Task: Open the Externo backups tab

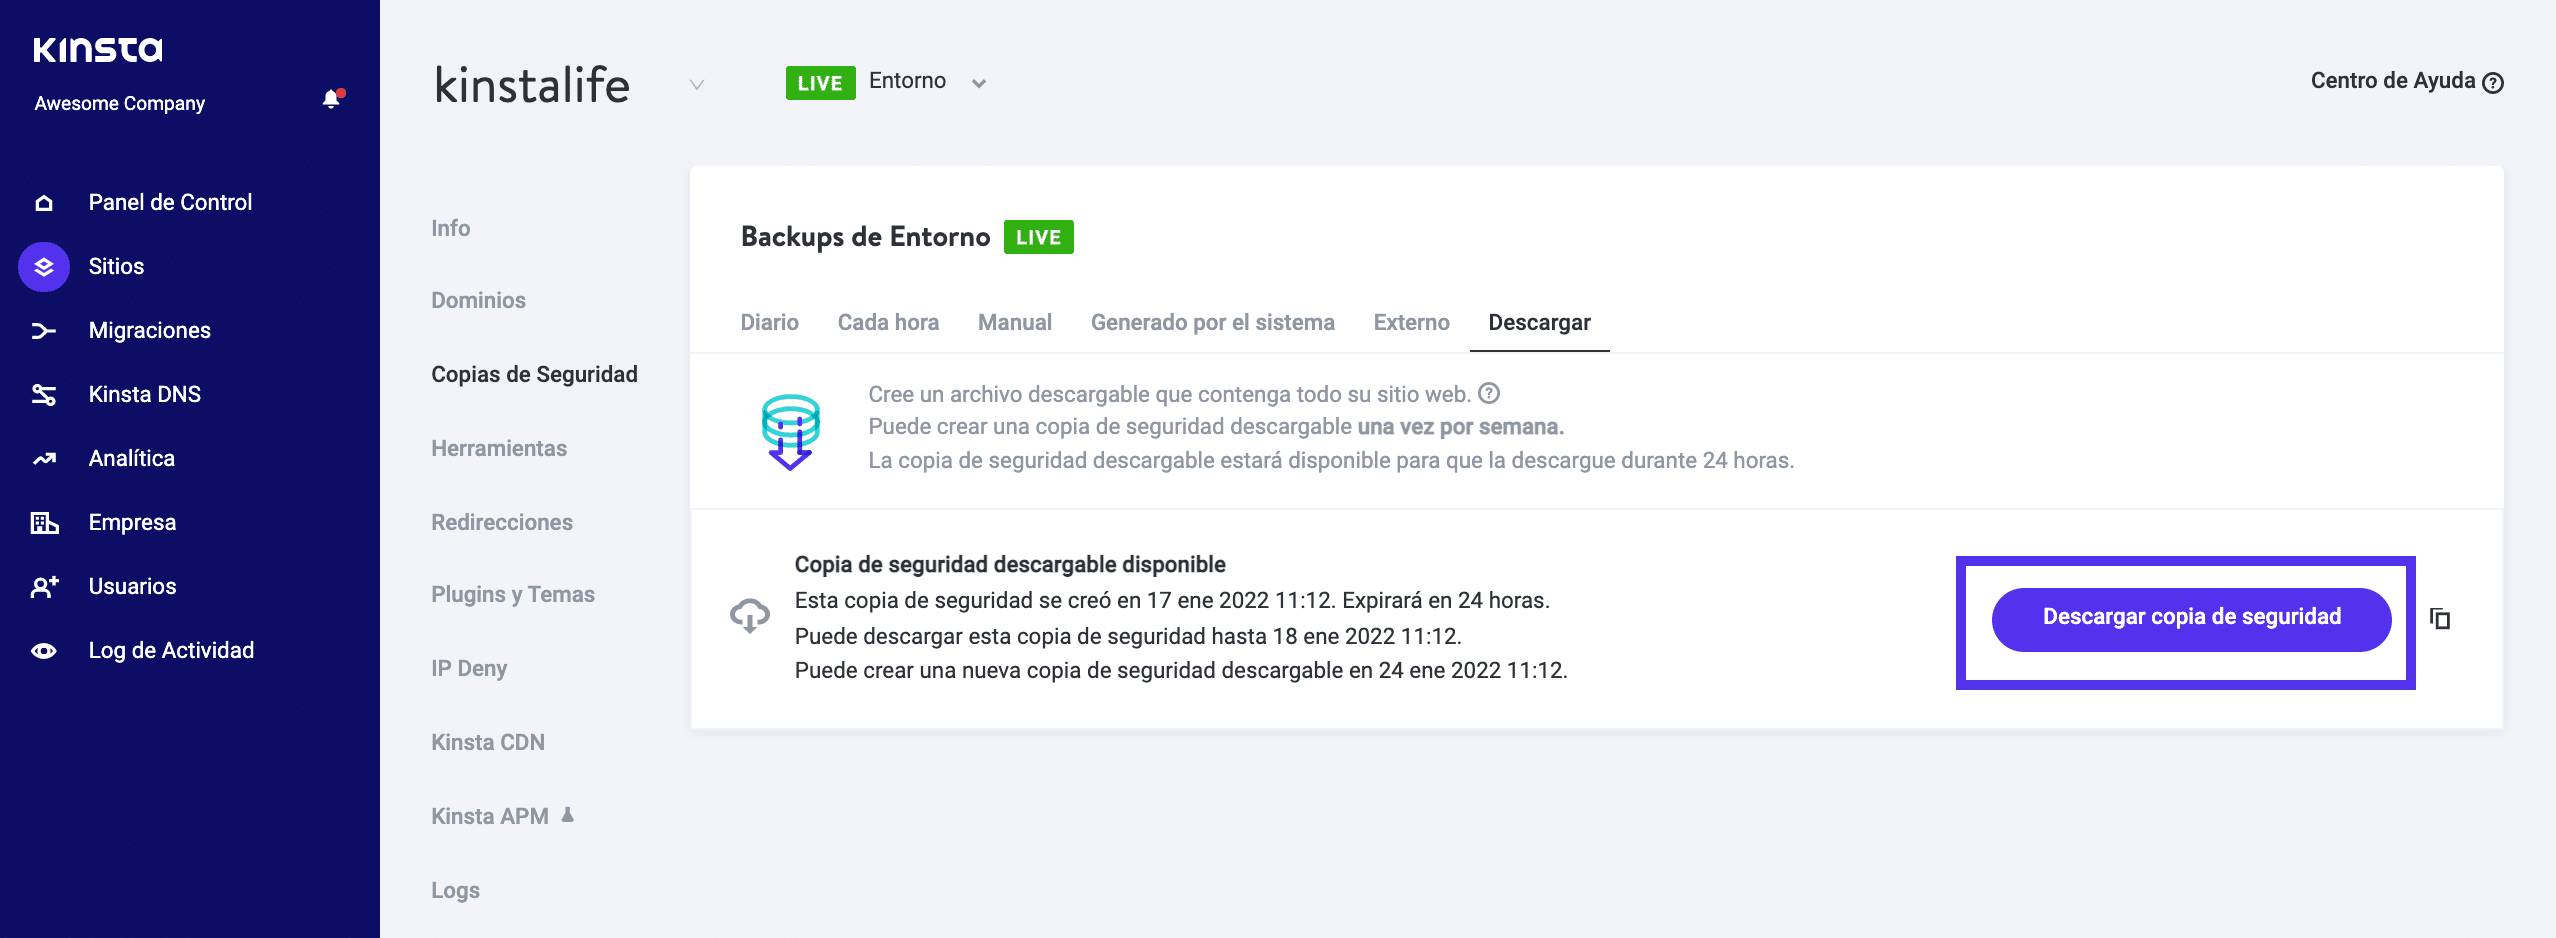Action: pyautogui.click(x=1411, y=322)
